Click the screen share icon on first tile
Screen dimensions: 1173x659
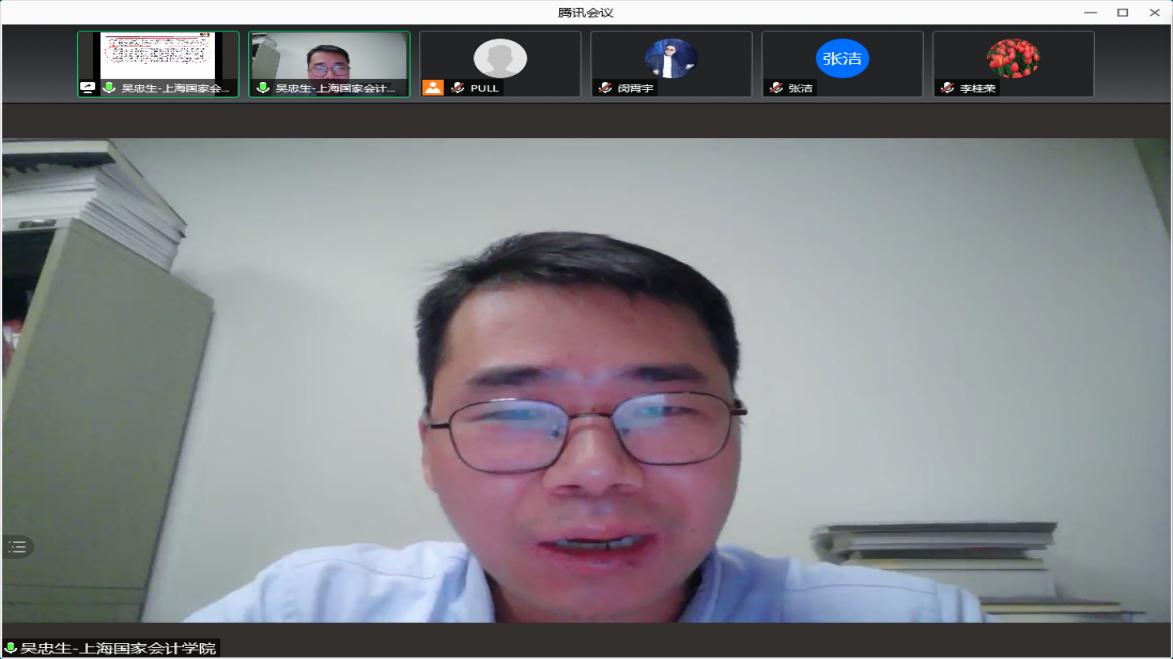[88, 88]
